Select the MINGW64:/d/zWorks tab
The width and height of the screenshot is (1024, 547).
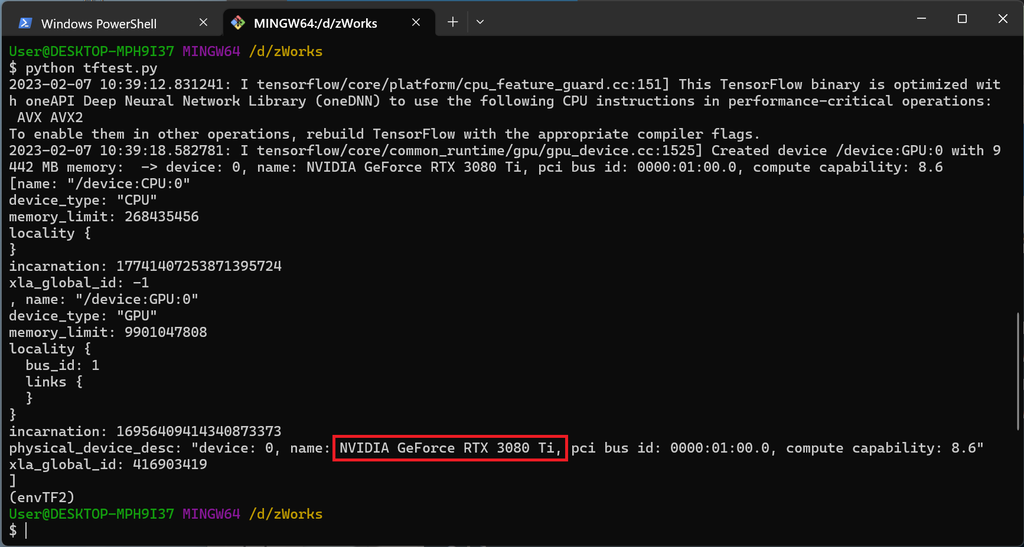point(328,23)
